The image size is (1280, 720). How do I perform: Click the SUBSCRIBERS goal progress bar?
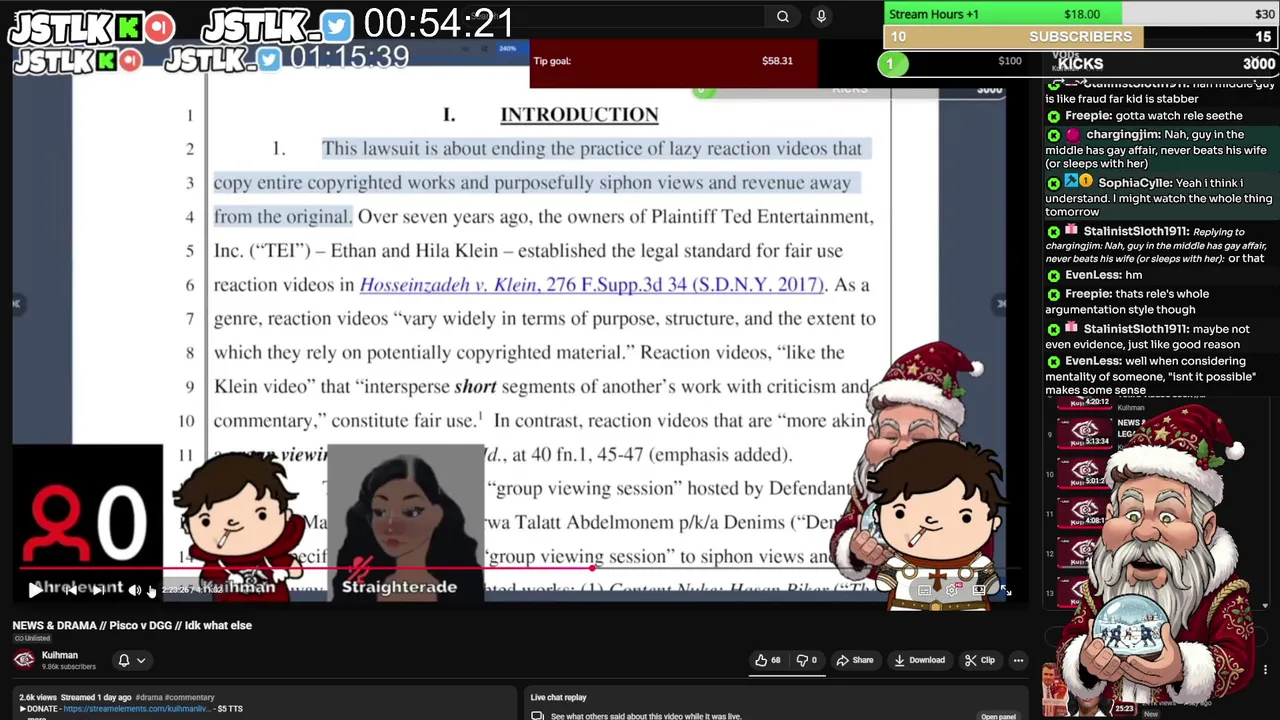[1080, 36]
